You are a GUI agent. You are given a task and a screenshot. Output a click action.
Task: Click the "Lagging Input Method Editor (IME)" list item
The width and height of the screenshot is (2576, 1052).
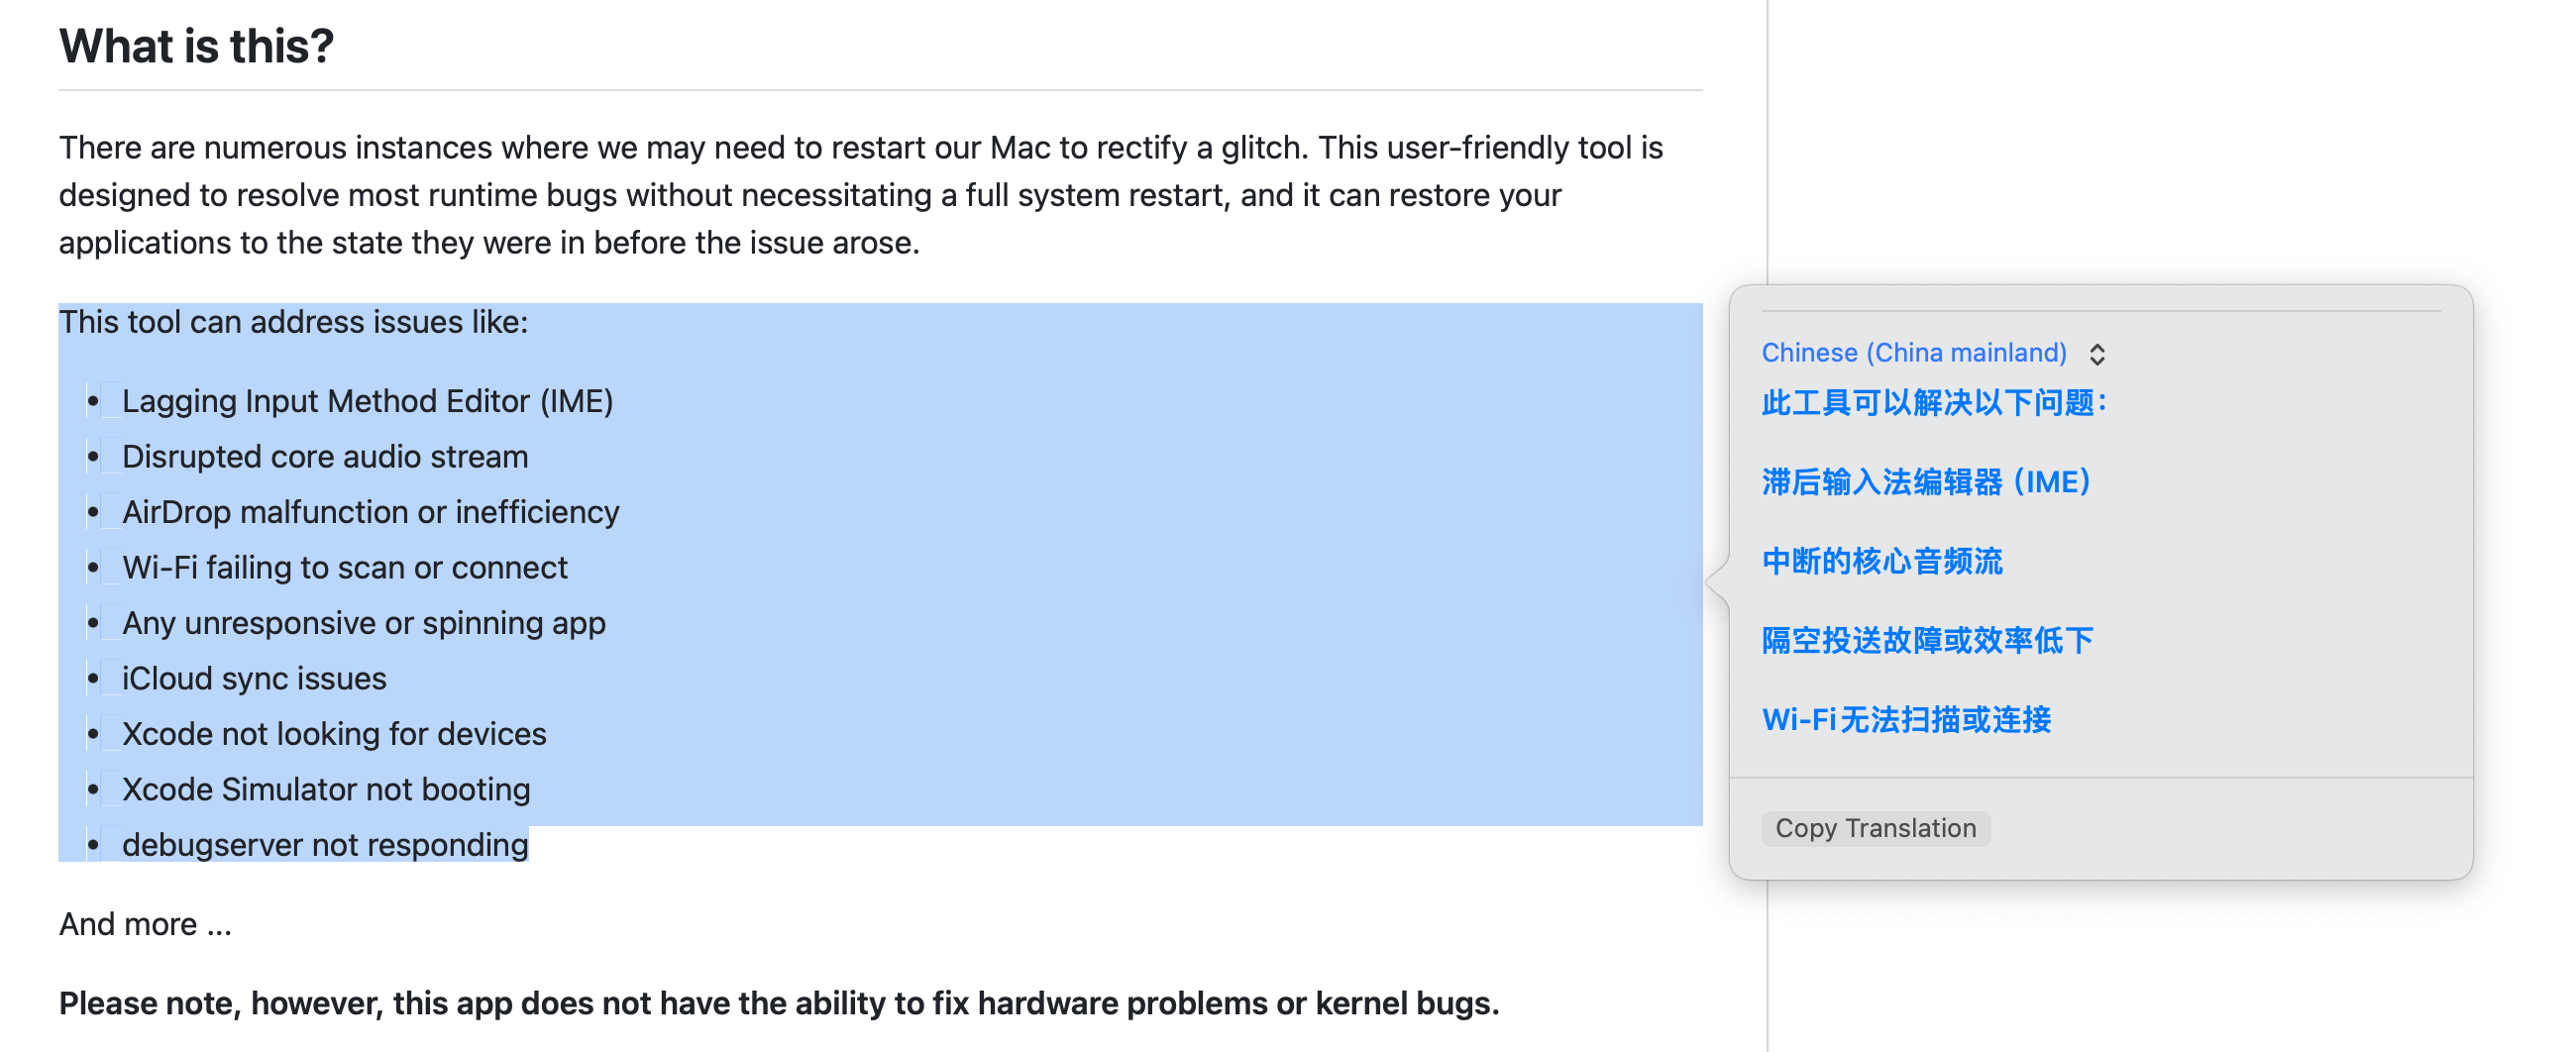(367, 401)
